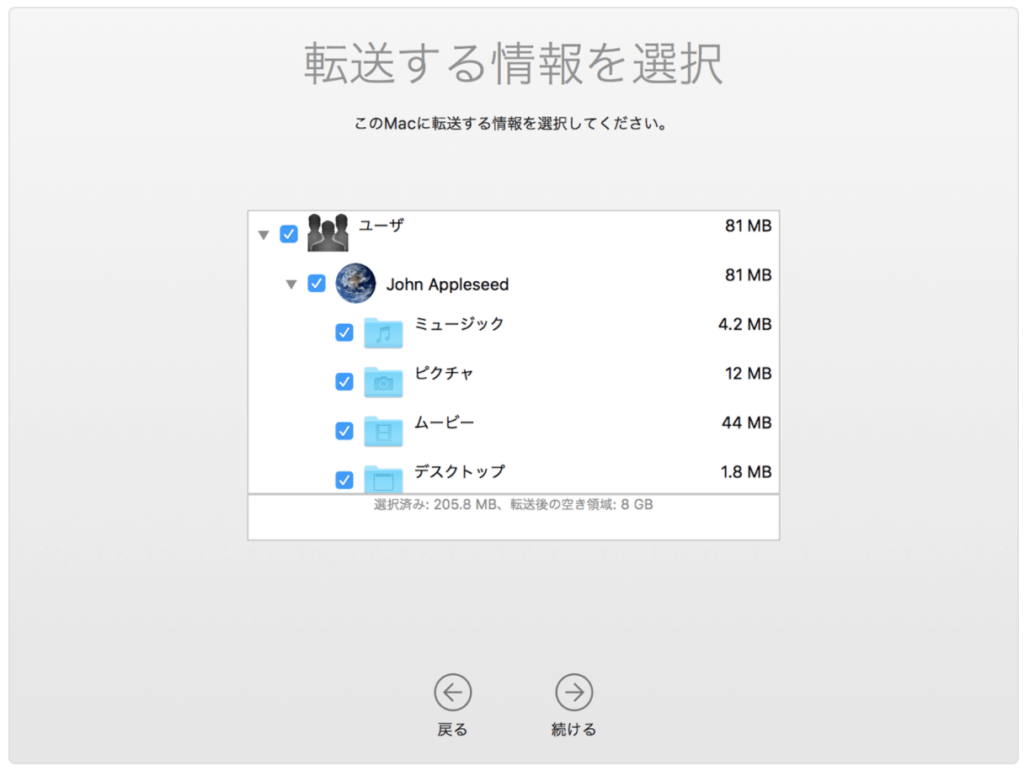Click the 4.2 MB size value

click(x=744, y=324)
